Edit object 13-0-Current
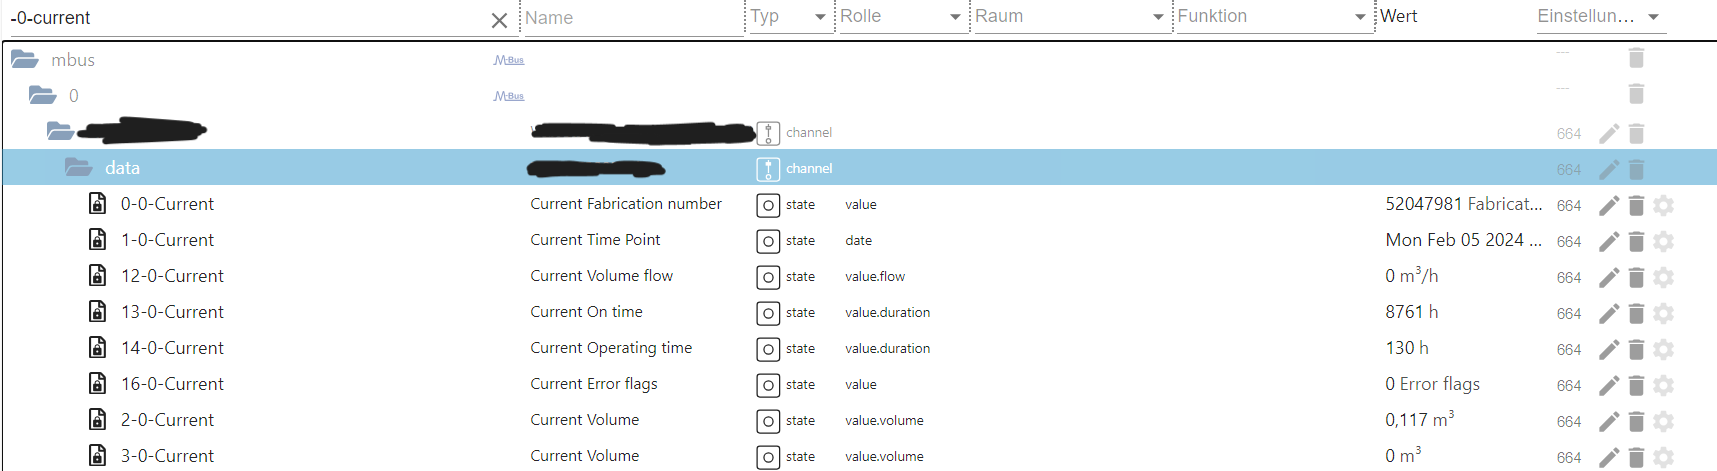 coord(1609,314)
